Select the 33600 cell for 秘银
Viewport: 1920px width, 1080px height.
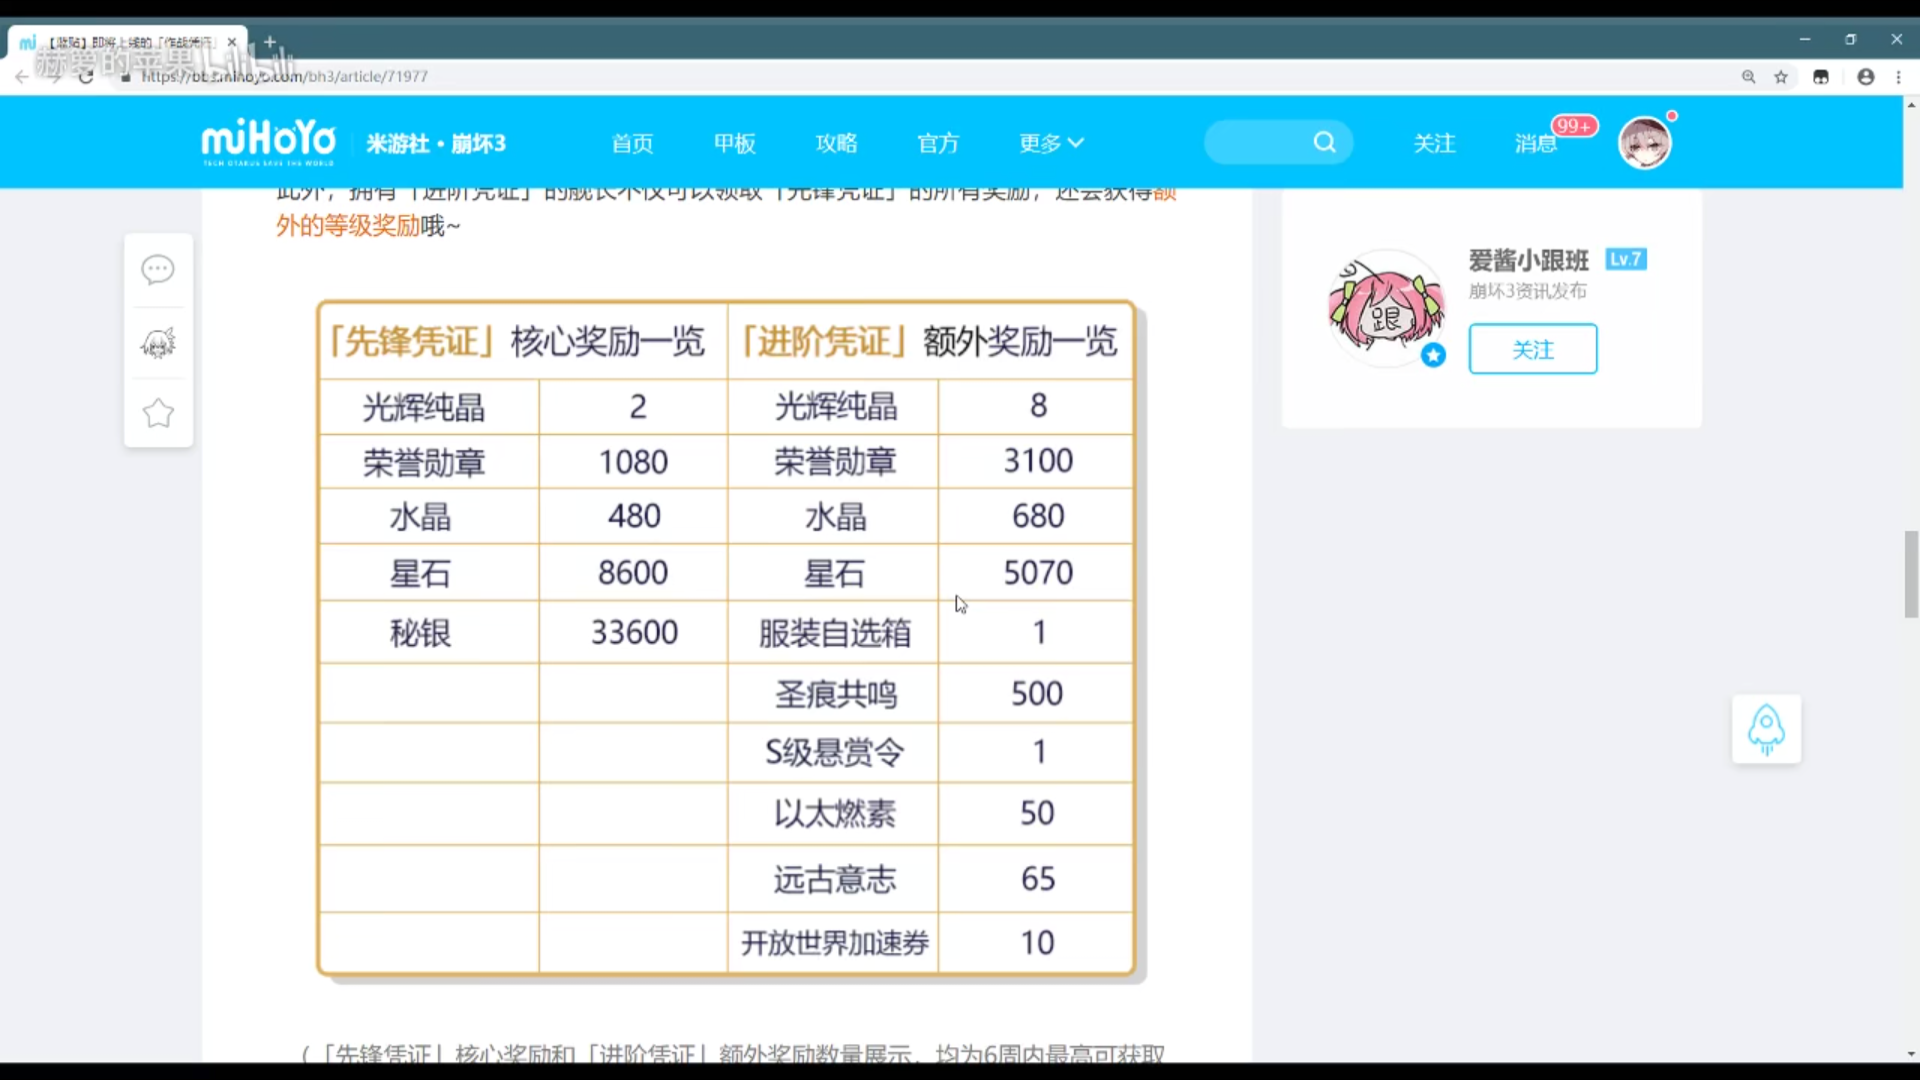(634, 632)
